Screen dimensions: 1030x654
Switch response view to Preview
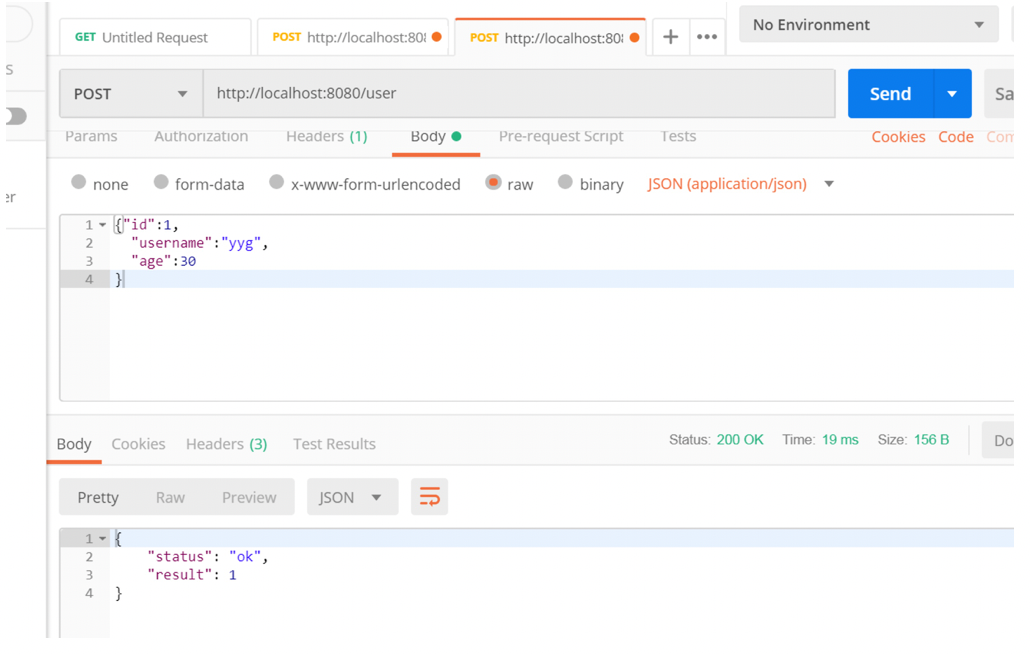point(249,498)
